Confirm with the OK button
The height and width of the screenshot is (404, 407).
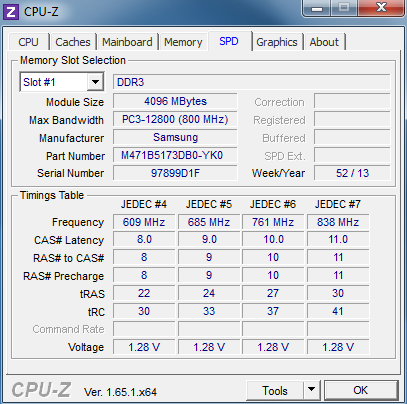(361, 390)
